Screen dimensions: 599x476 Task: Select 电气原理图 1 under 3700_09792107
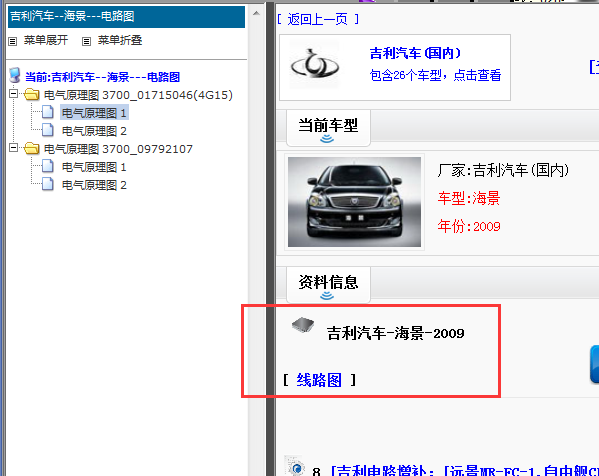click(x=94, y=167)
